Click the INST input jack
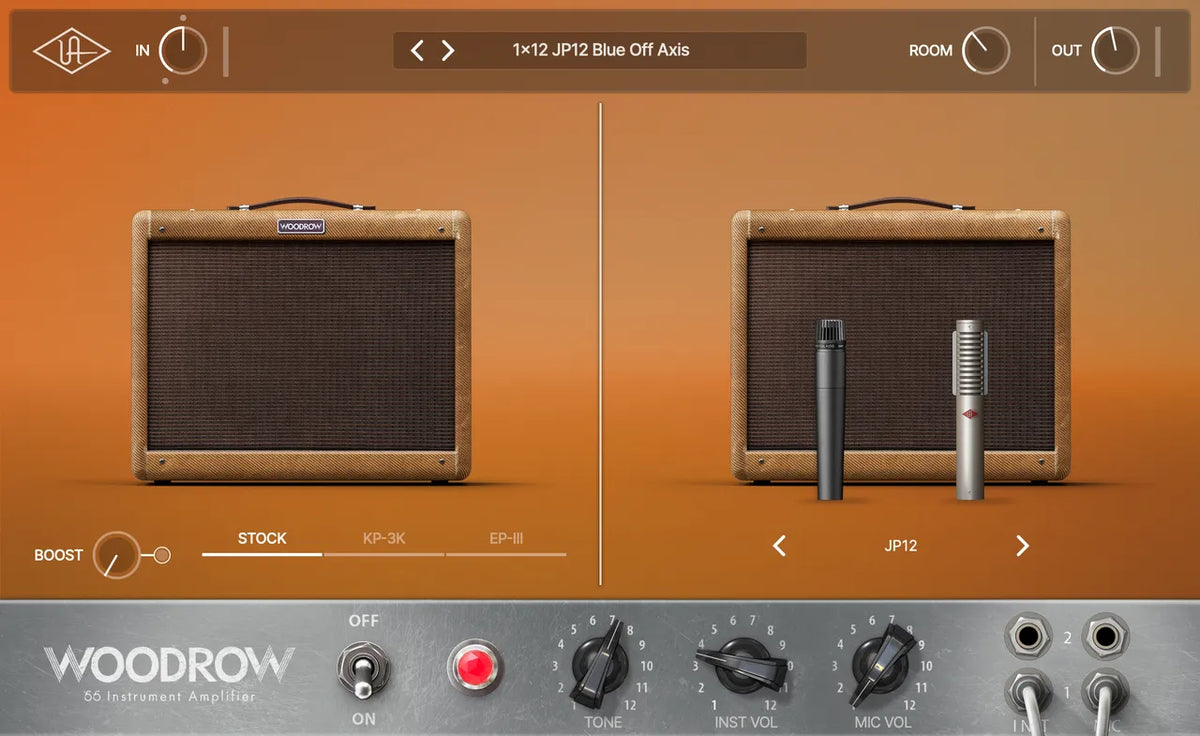Screen dimensions: 1200x736 (x=1030, y=635)
